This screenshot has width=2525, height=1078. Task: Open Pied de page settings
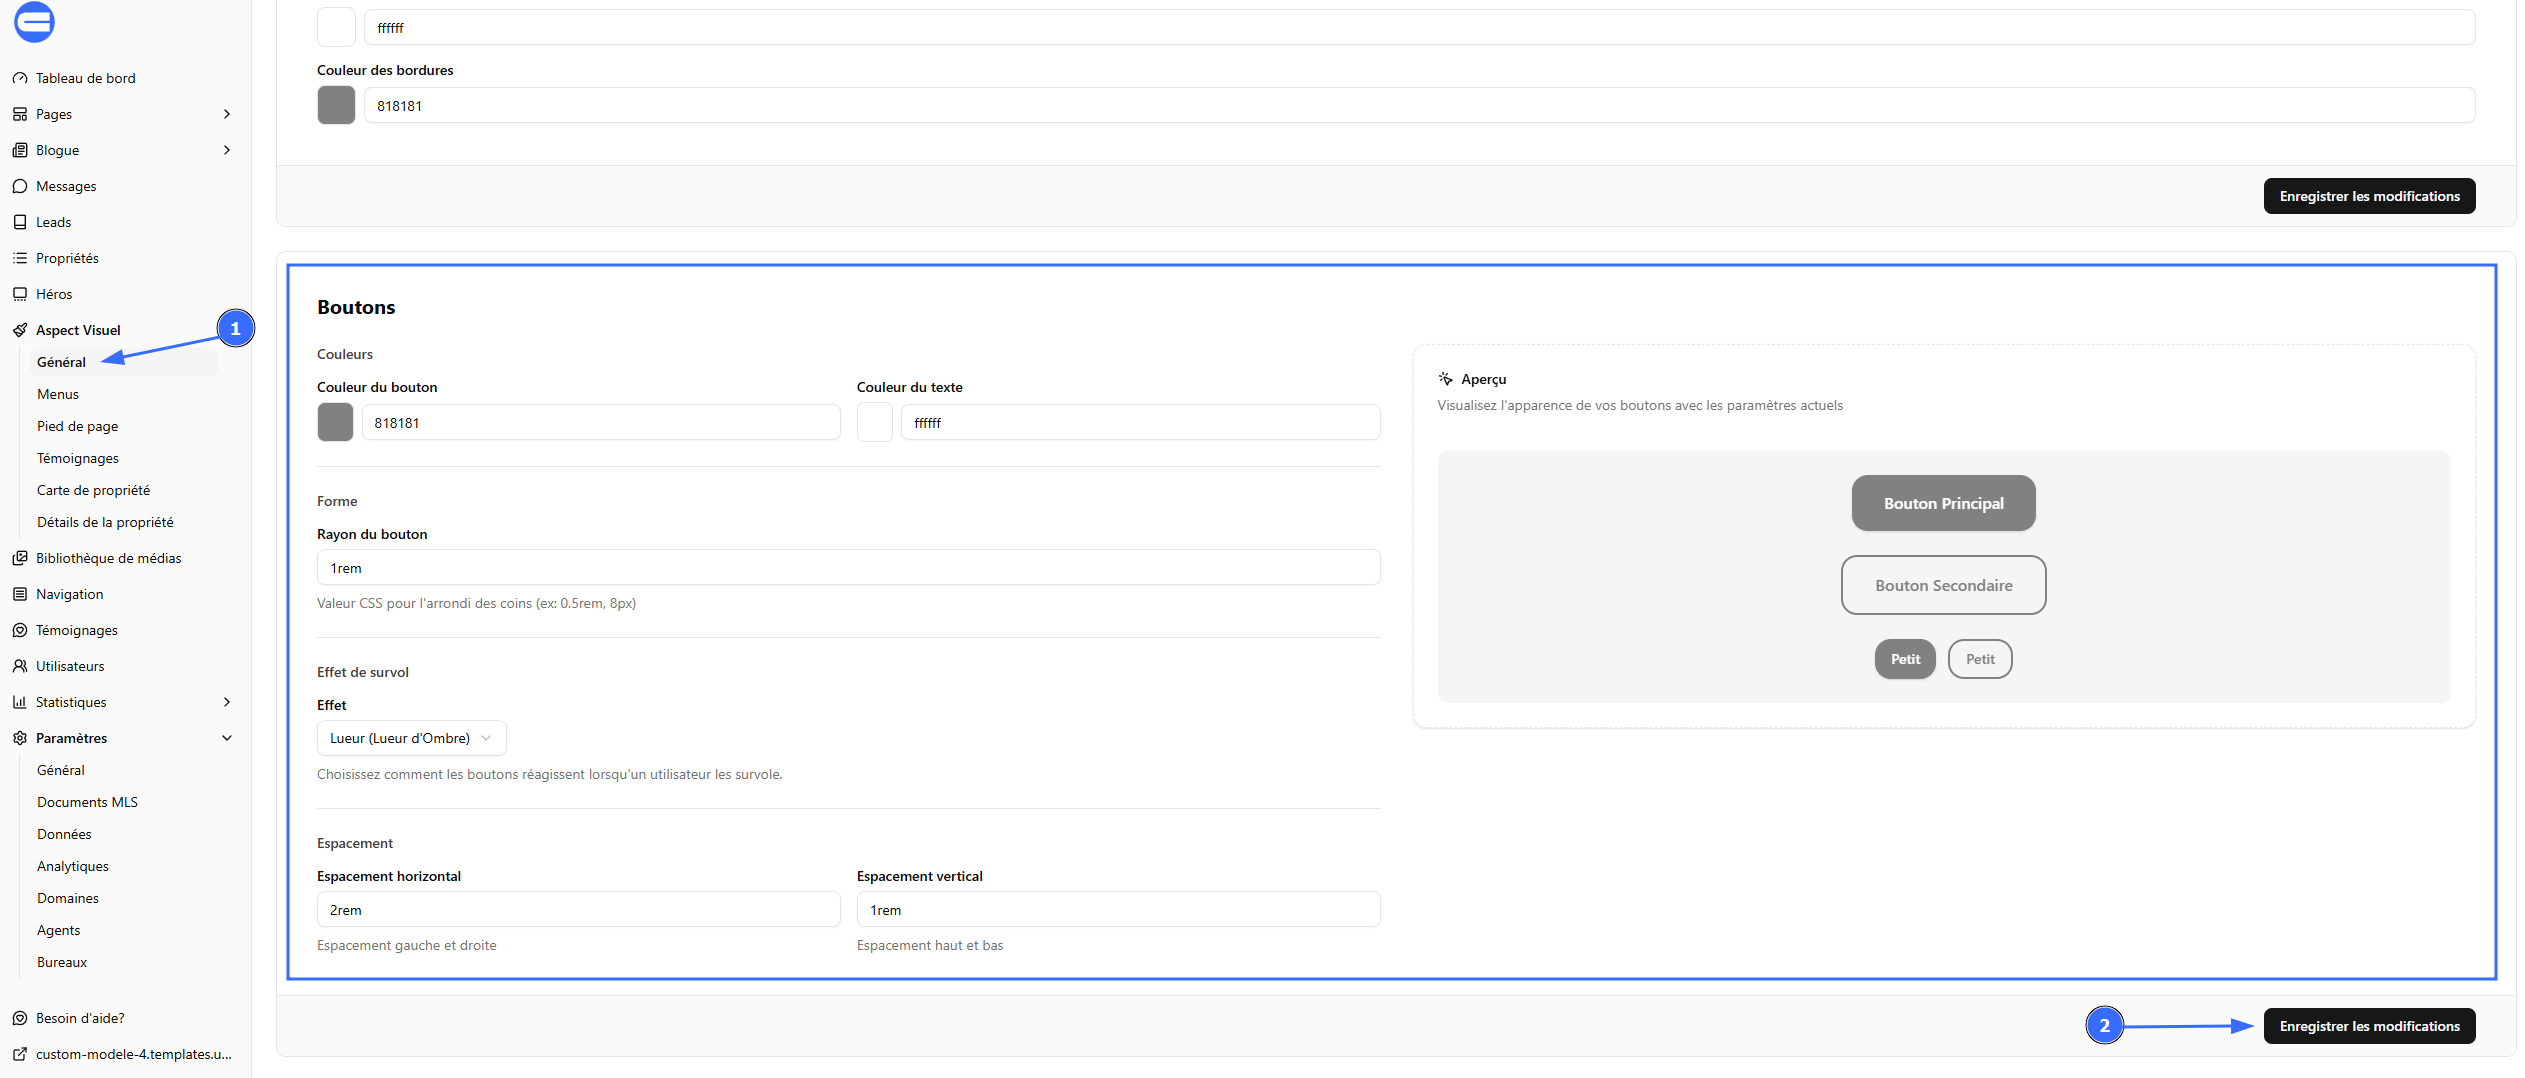pyautogui.click(x=78, y=426)
